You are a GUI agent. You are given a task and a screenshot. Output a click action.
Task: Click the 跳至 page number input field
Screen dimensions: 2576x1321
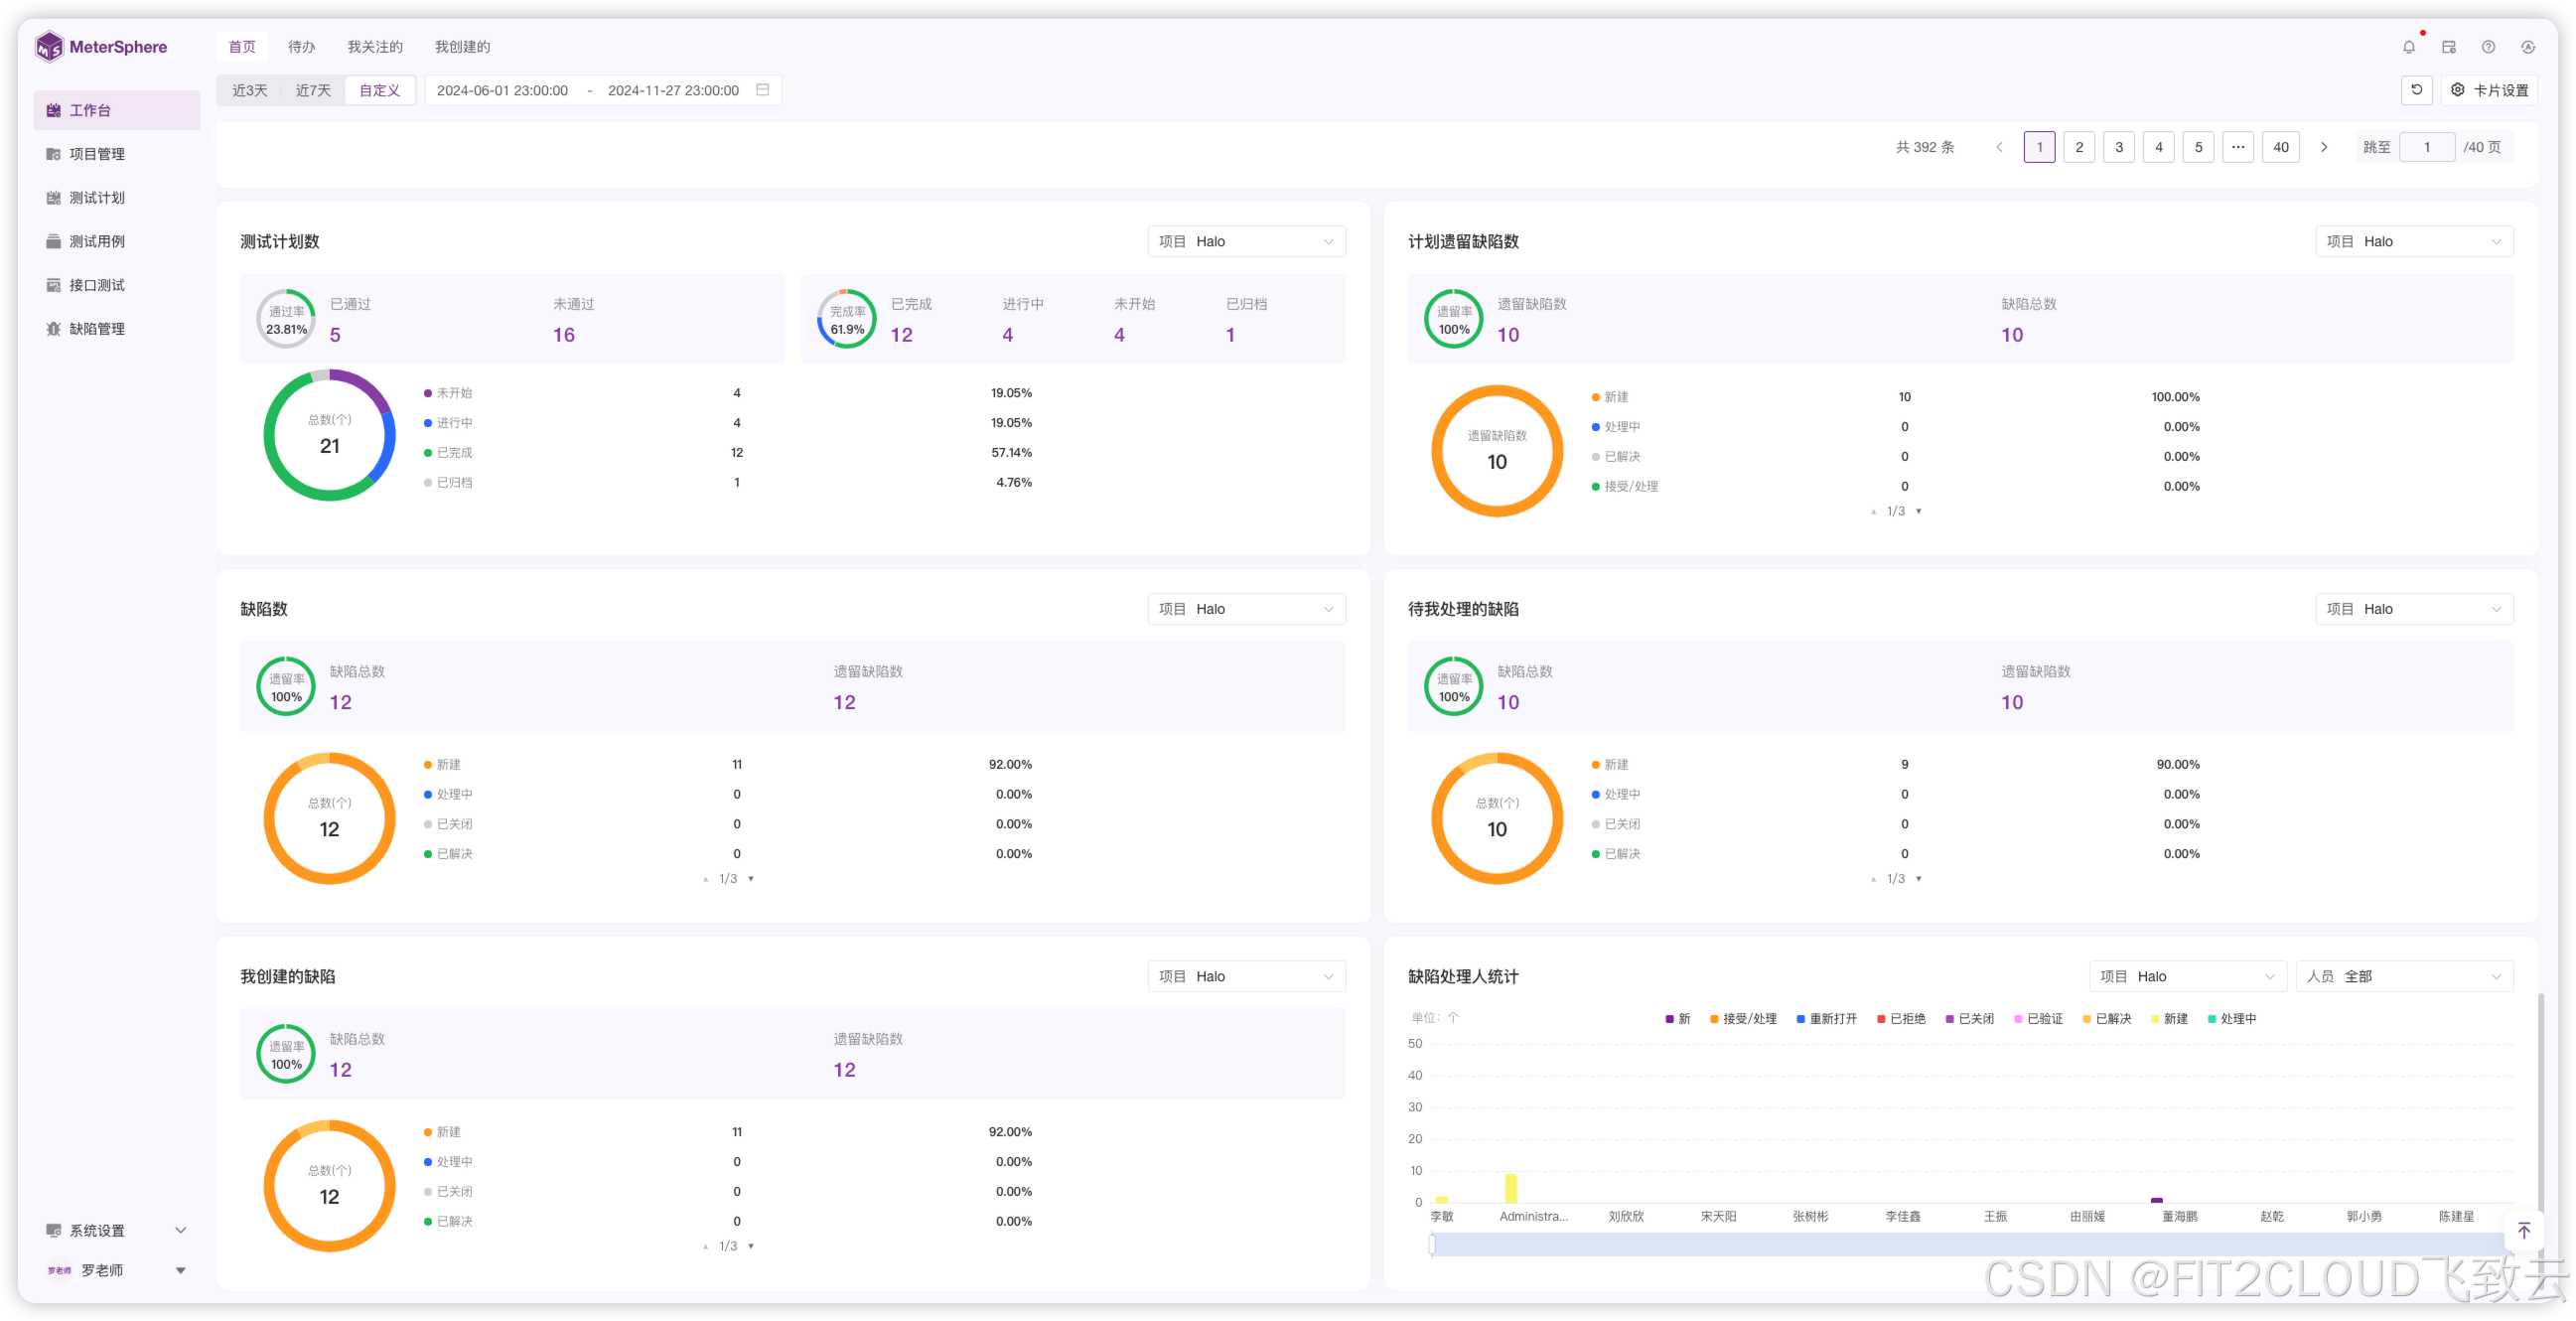tap(2427, 147)
